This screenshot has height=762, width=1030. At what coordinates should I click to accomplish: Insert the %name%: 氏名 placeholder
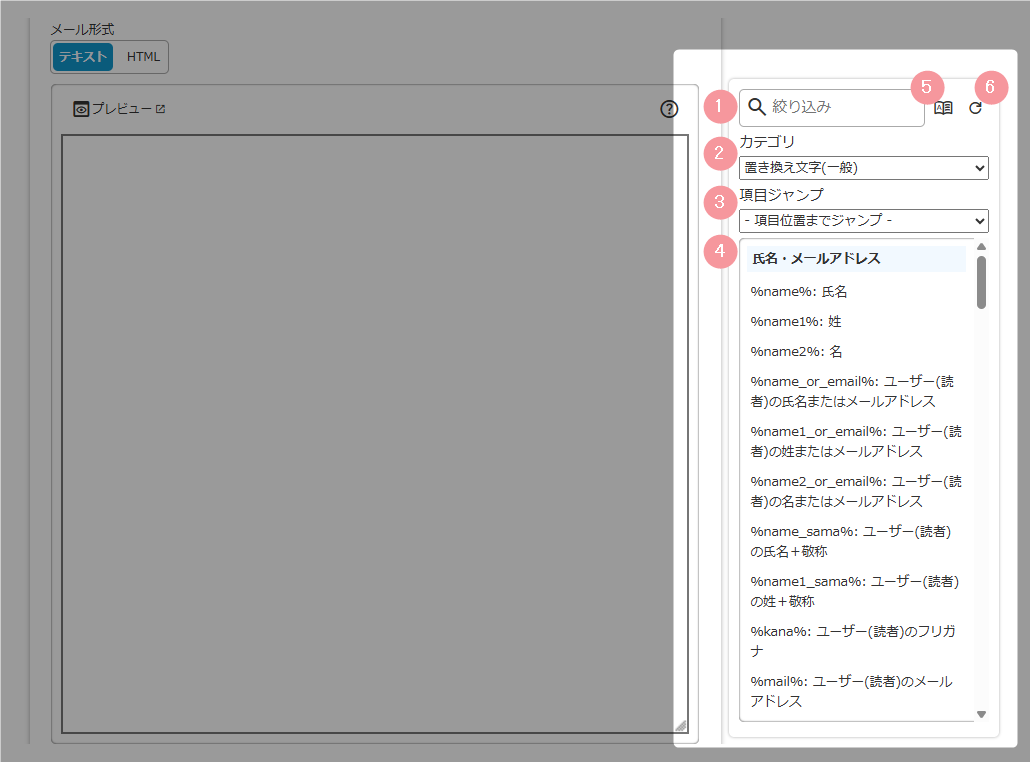[799, 292]
